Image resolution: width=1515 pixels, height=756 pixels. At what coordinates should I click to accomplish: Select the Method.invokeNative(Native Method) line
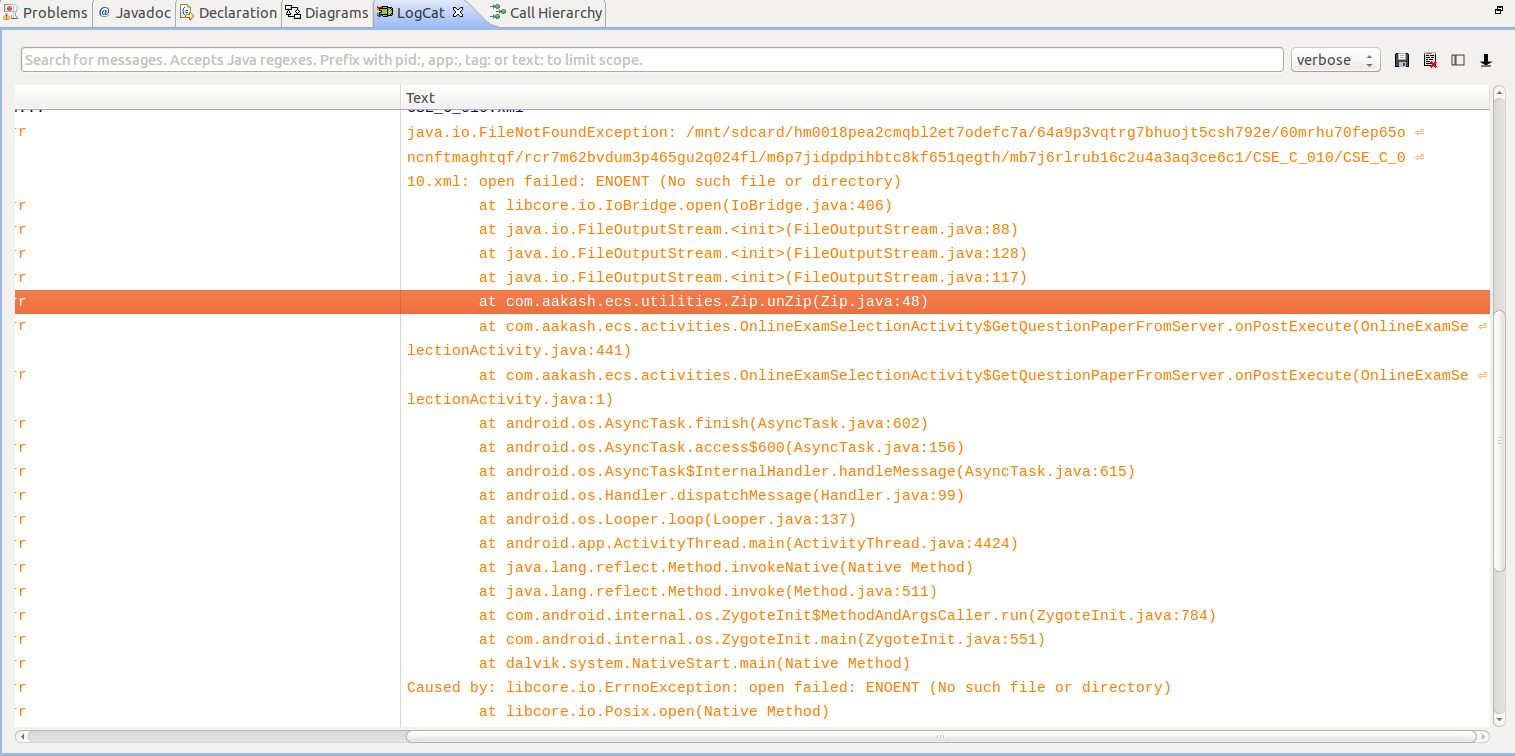[x=752, y=567]
